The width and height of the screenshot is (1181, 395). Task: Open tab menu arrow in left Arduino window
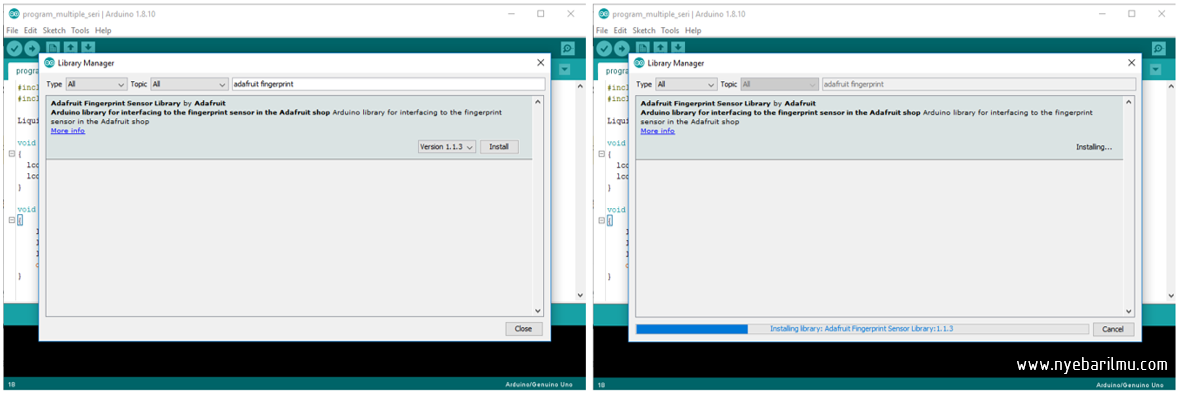point(565,70)
